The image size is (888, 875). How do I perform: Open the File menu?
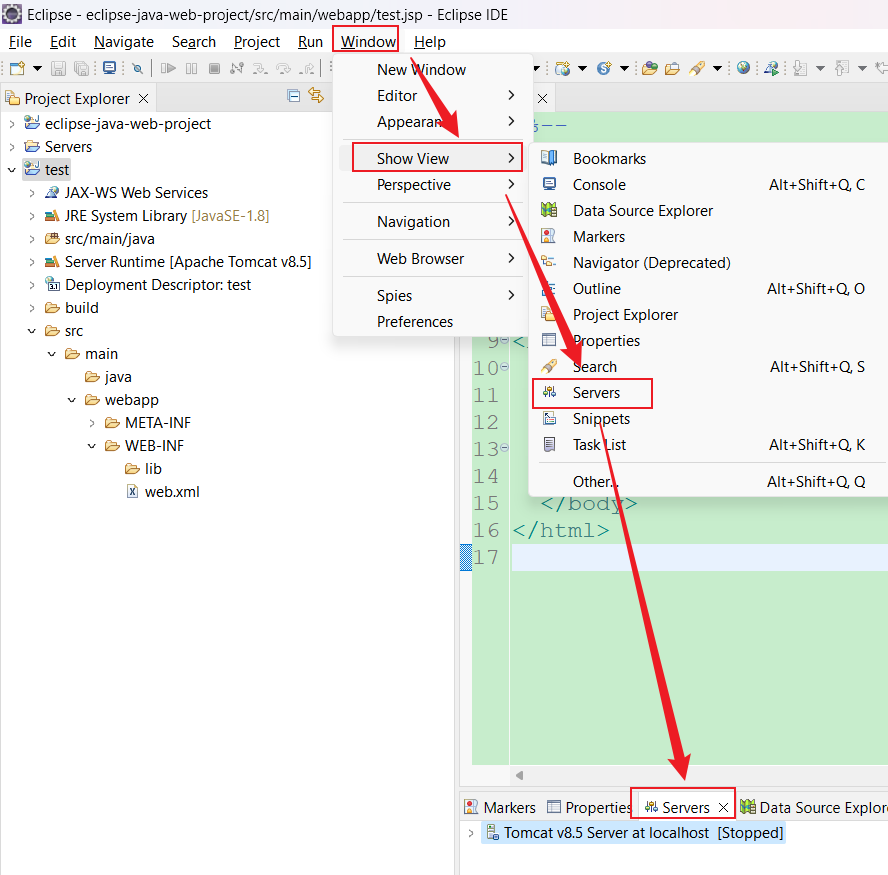20,42
